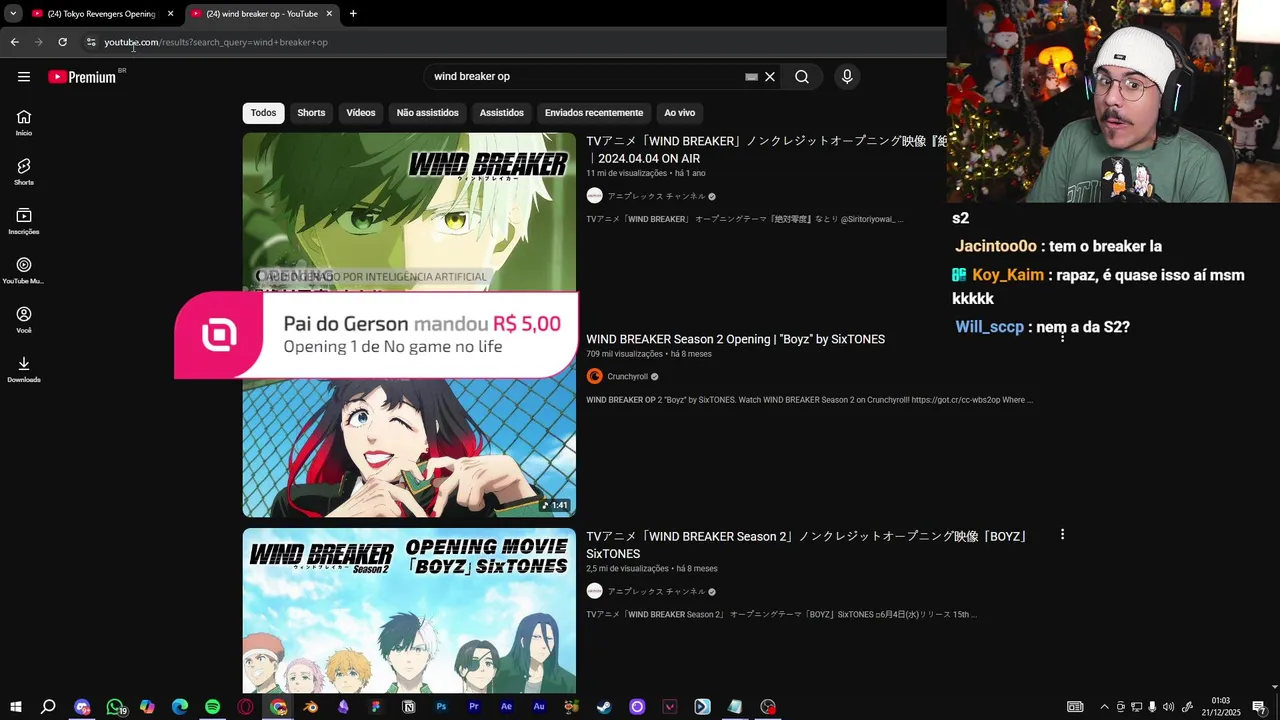Open the Crunchyroll channel link
The height and width of the screenshot is (720, 1280).
pos(628,377)
